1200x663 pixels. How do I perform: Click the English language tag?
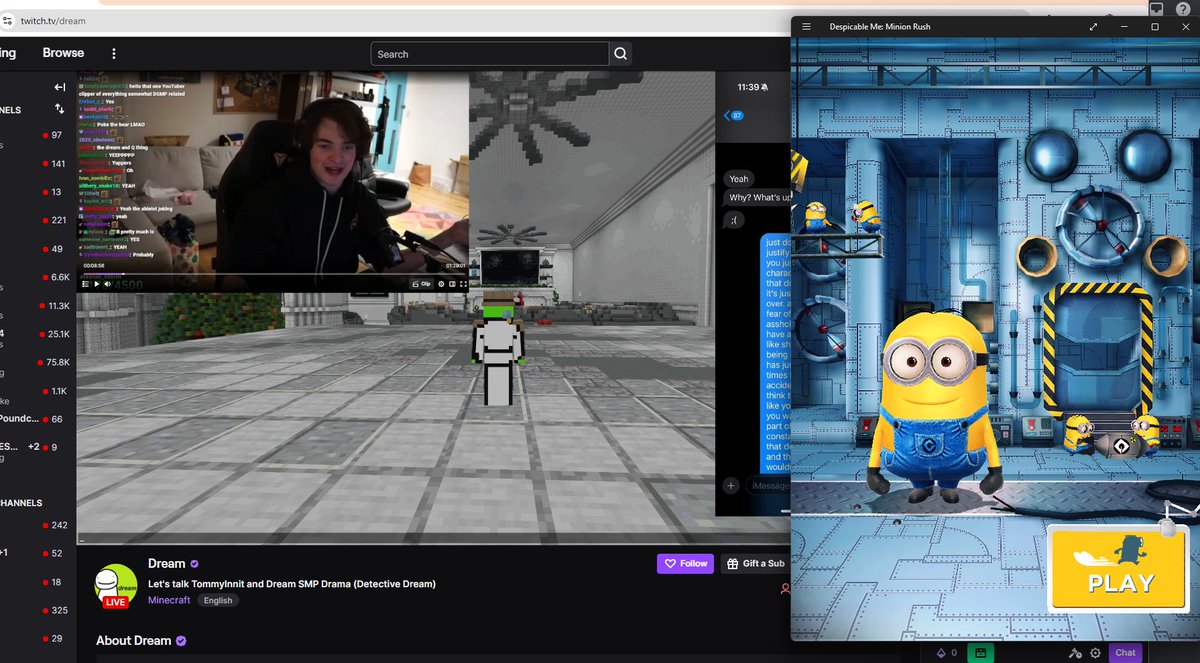[217, 601]
